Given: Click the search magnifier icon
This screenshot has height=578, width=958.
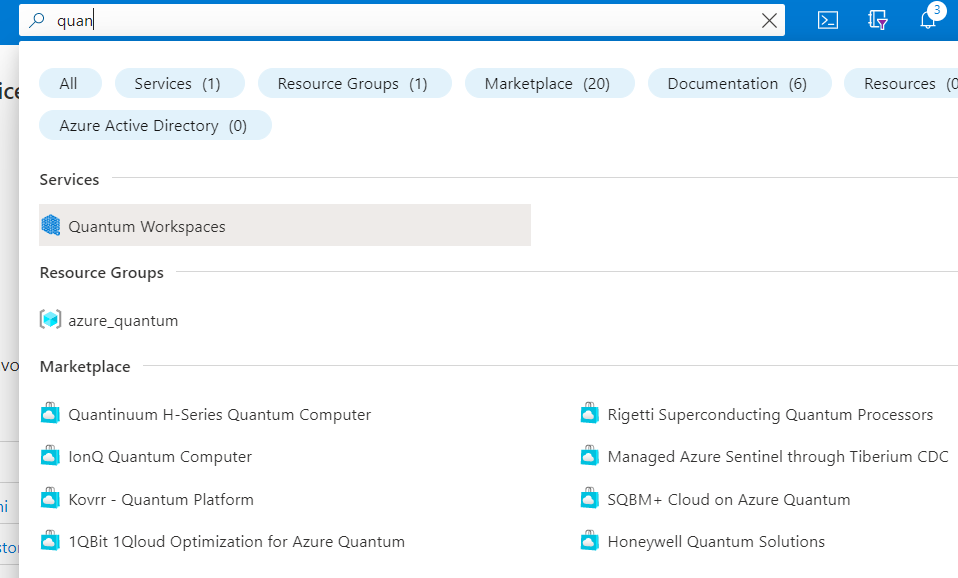Looking at the screenshot, I should click(x=37, y=20).
